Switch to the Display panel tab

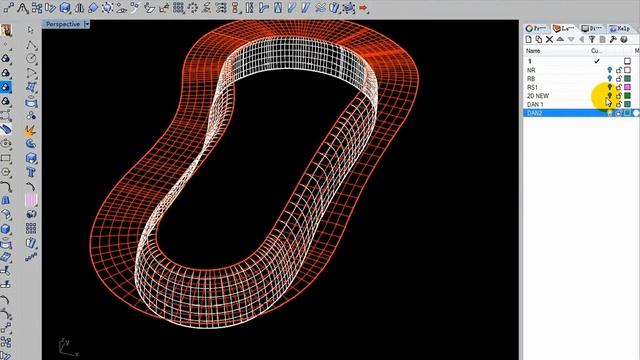592,28
